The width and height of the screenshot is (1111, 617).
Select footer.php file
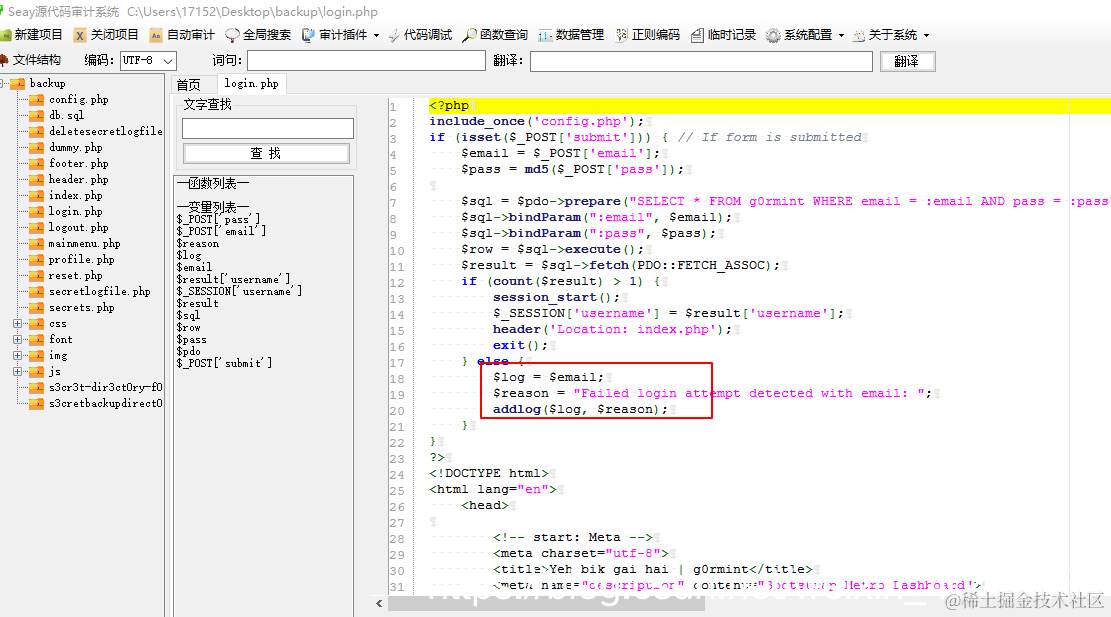click(x=79, y=164)
